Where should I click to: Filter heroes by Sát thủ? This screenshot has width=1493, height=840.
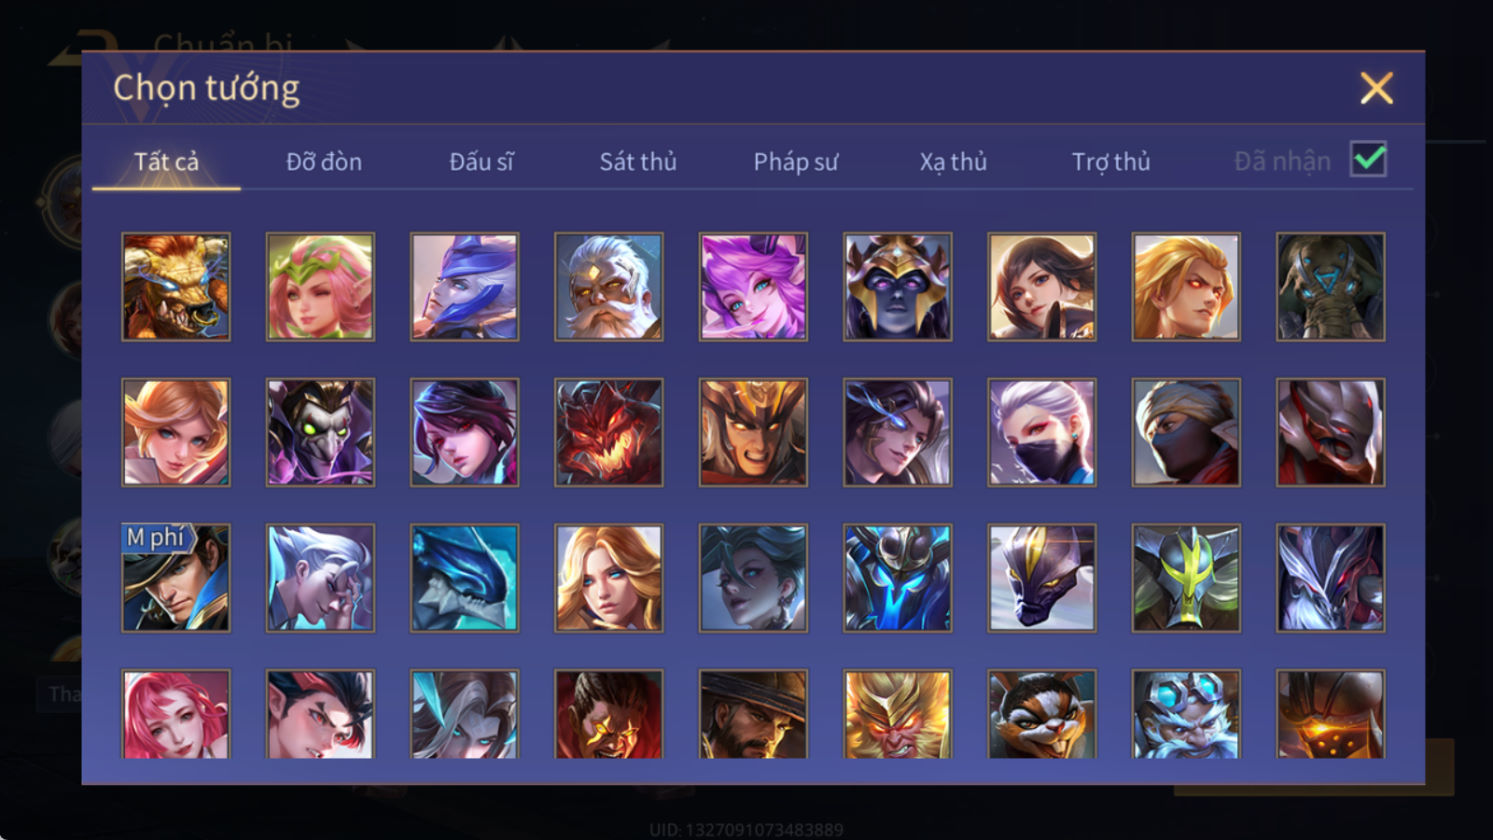638,161
